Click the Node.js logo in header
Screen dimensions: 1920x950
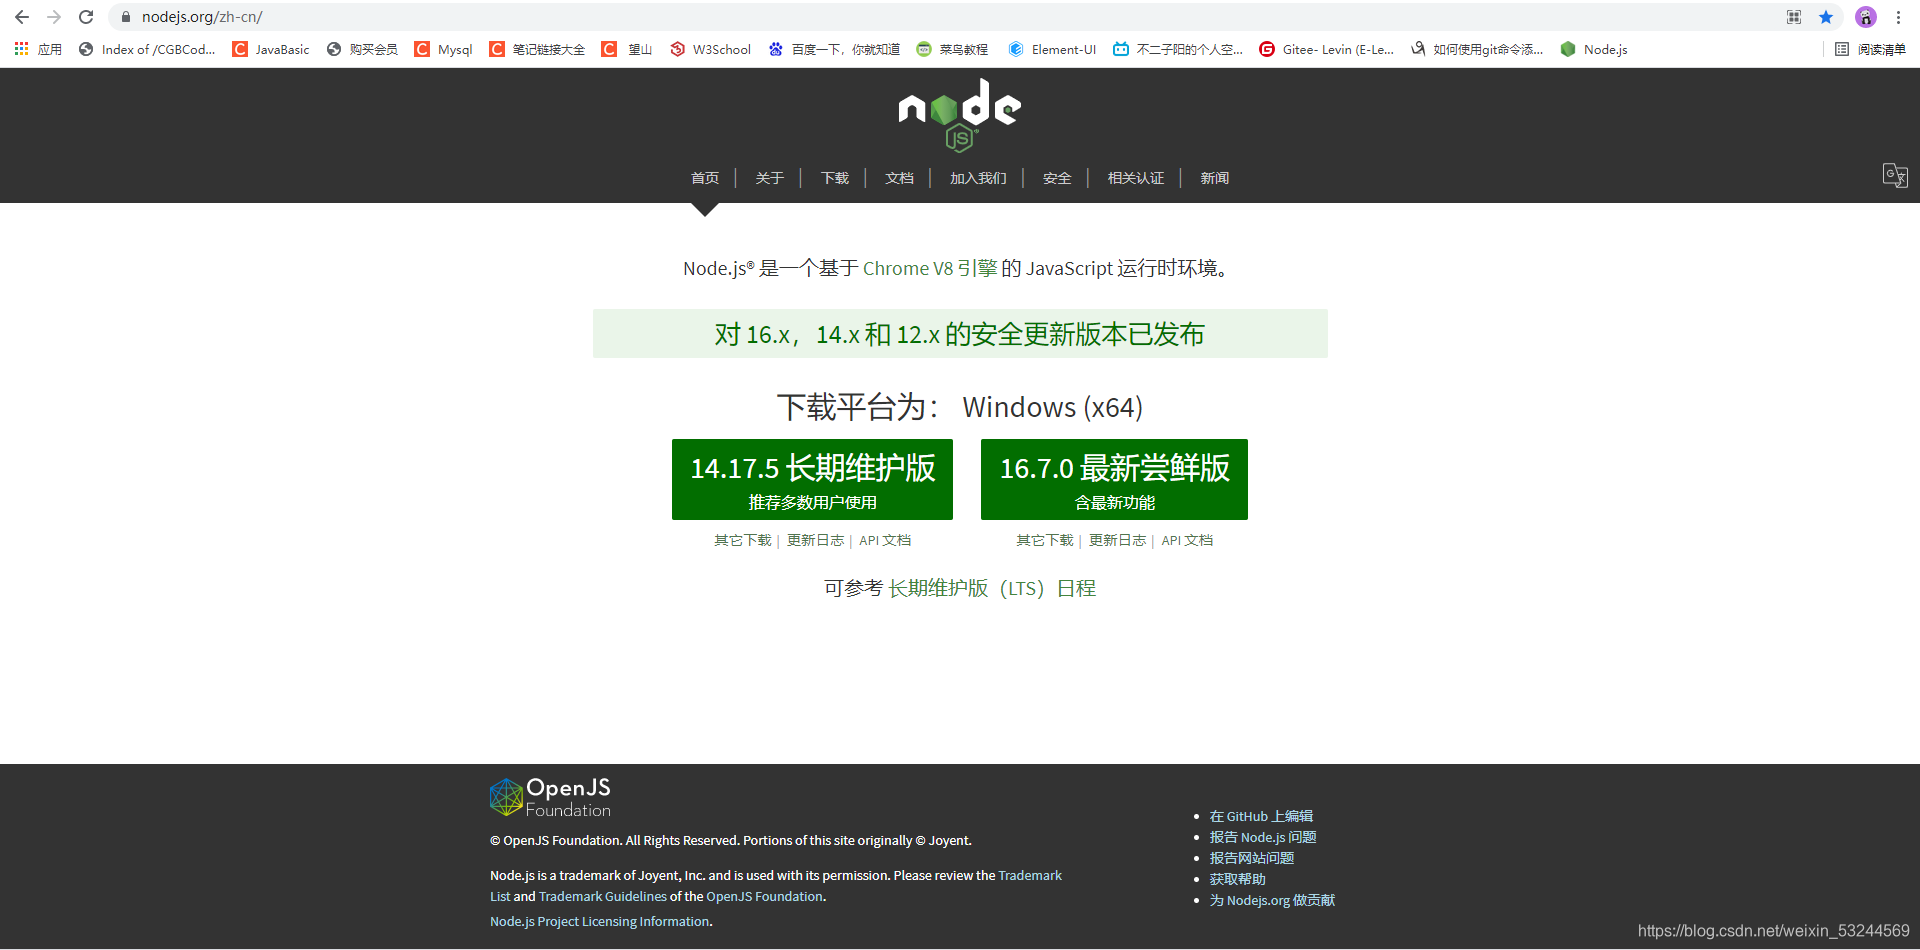point(959,115)
